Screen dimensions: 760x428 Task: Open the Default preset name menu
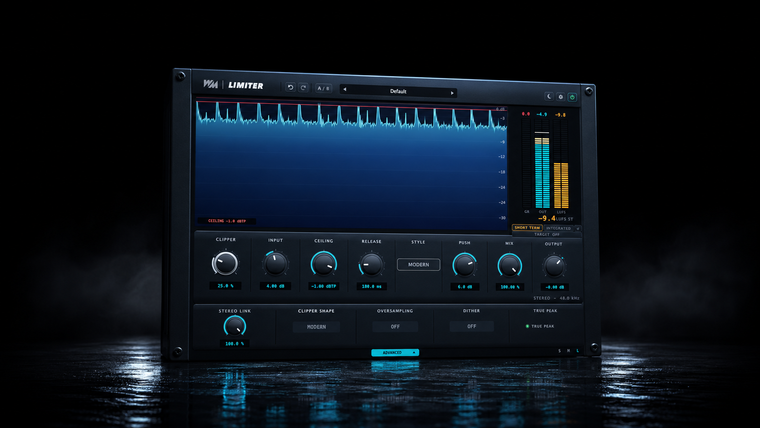click(x=398, y=91)
